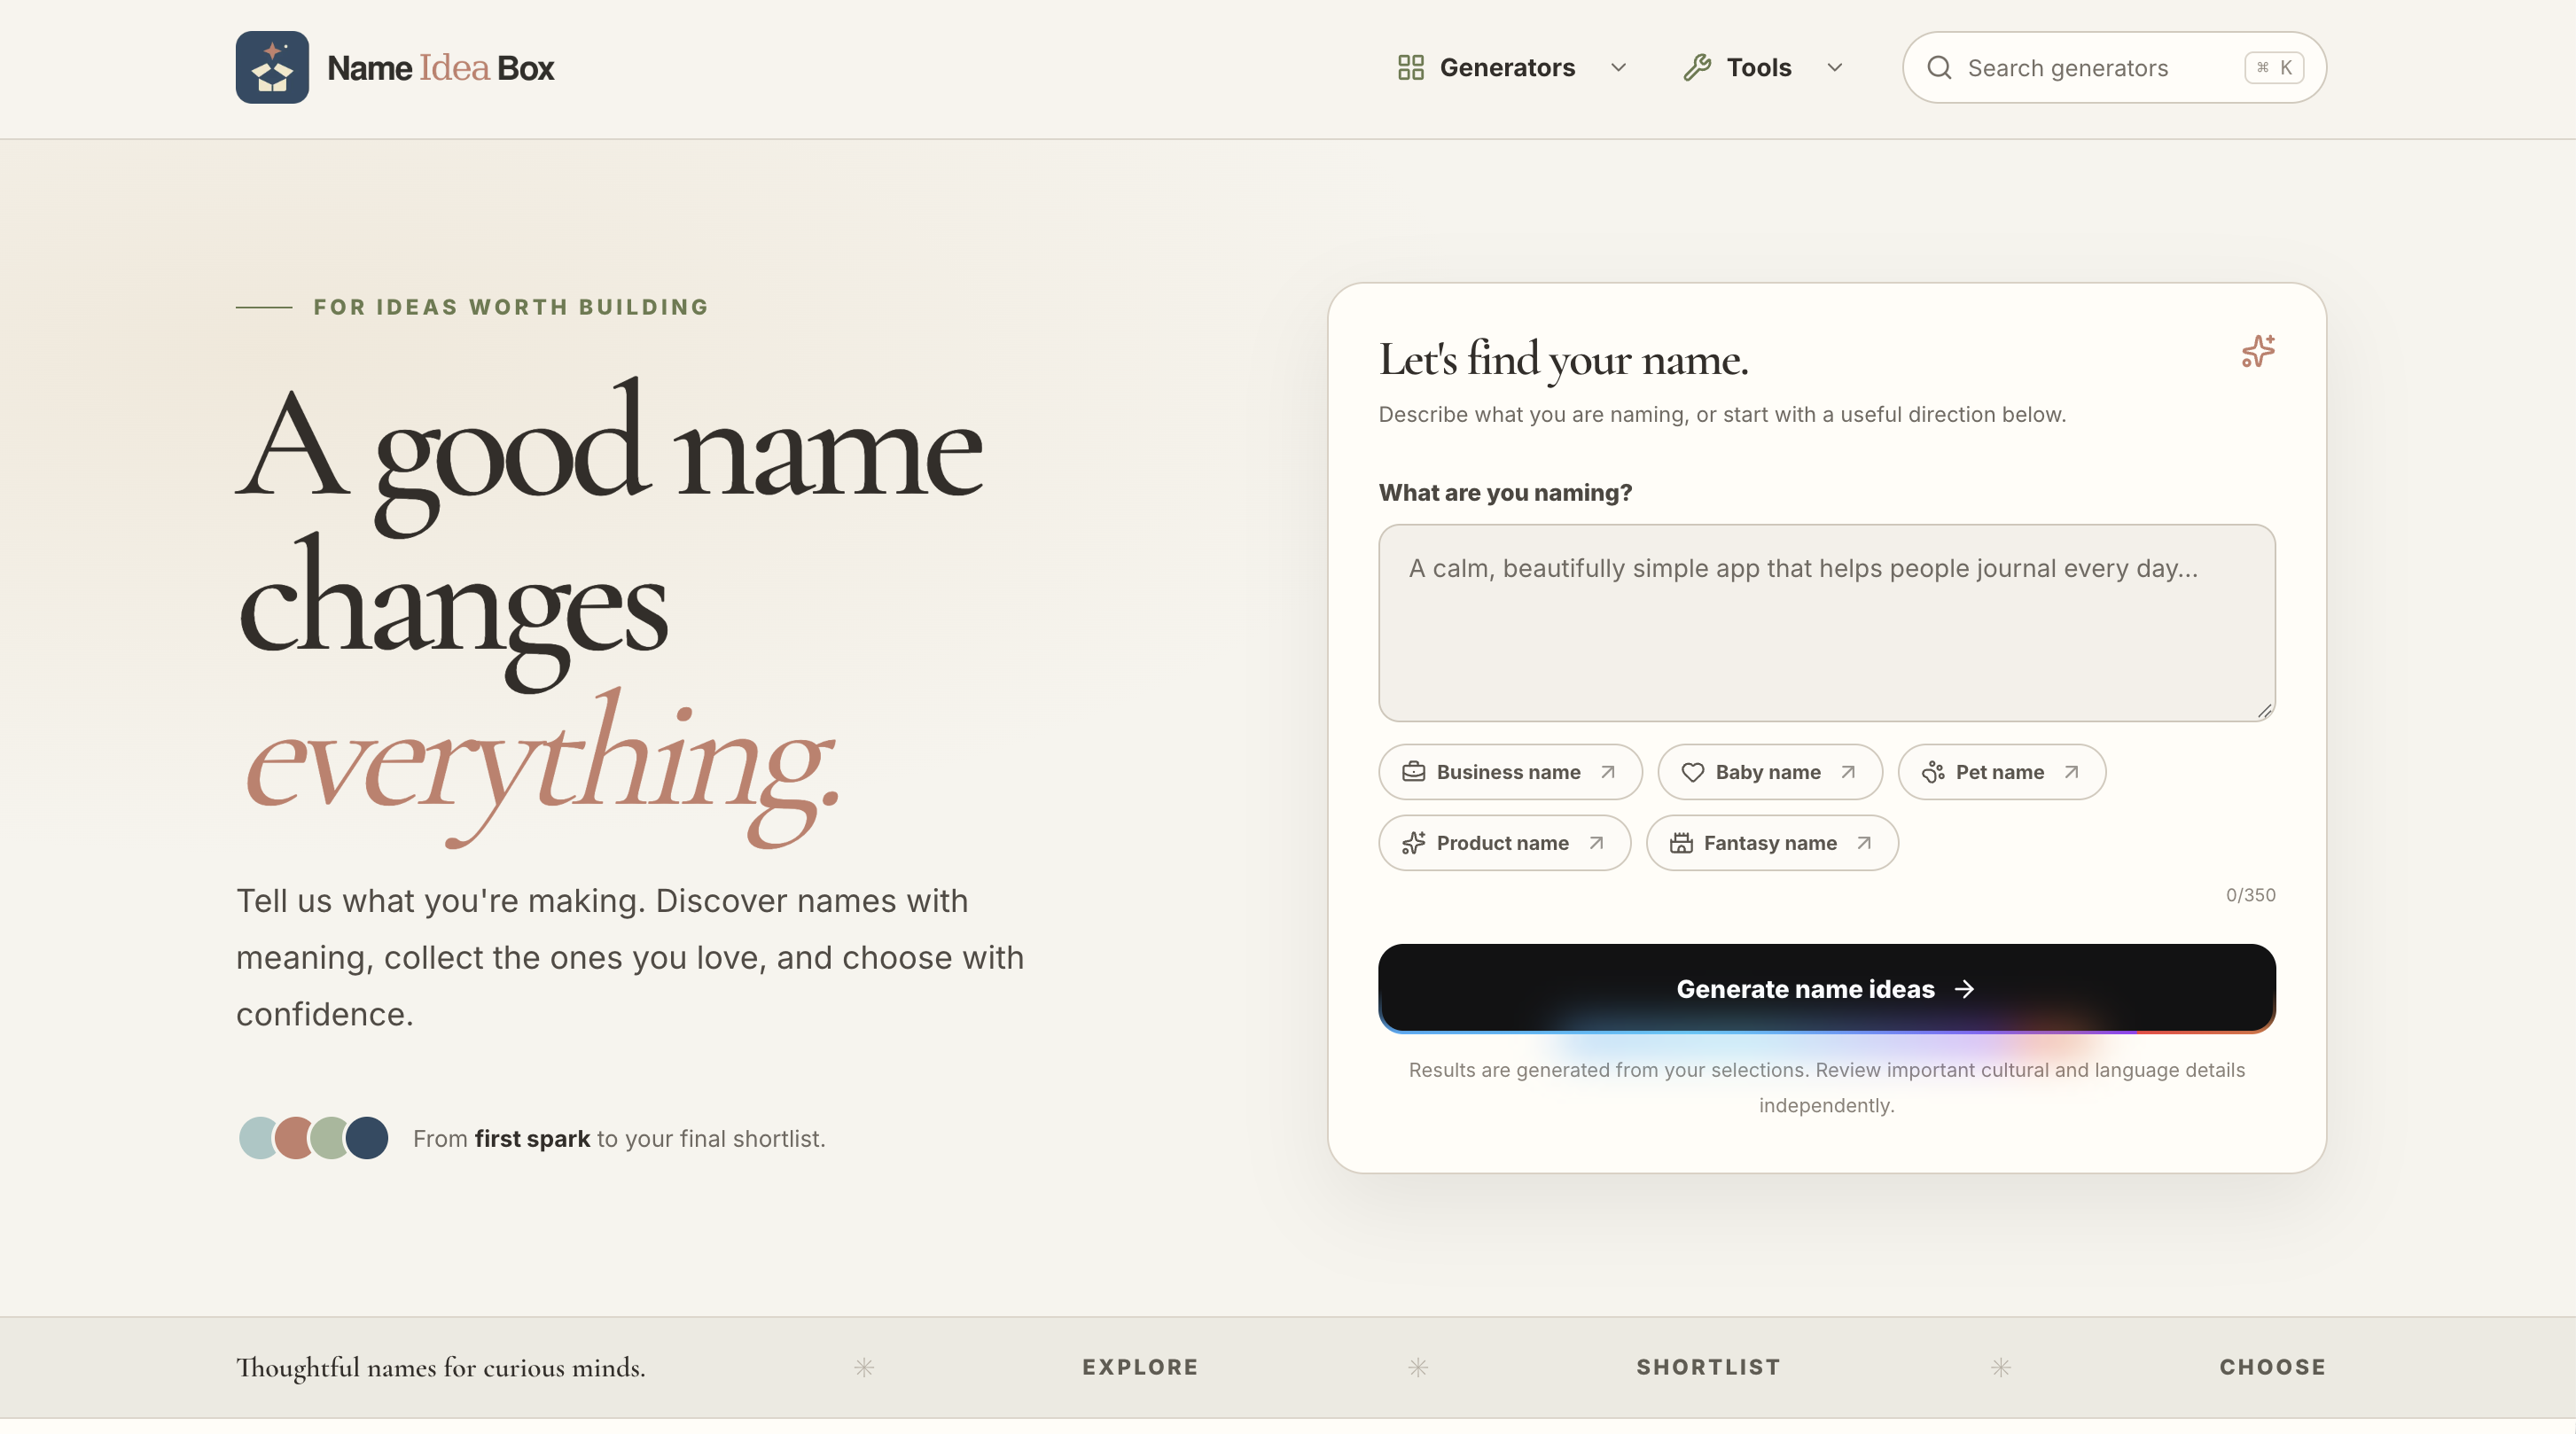
Task: Focus the Search generators field
Action: coord(2114,67)
